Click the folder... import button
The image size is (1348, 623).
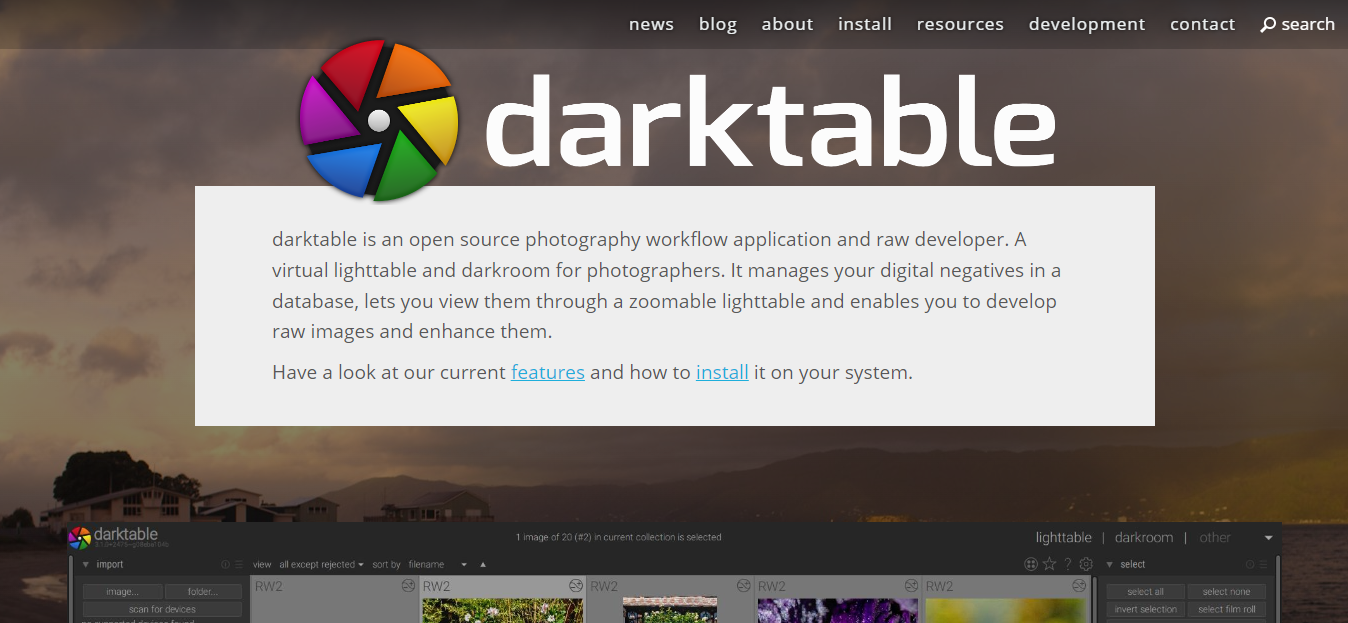point(203,592)
